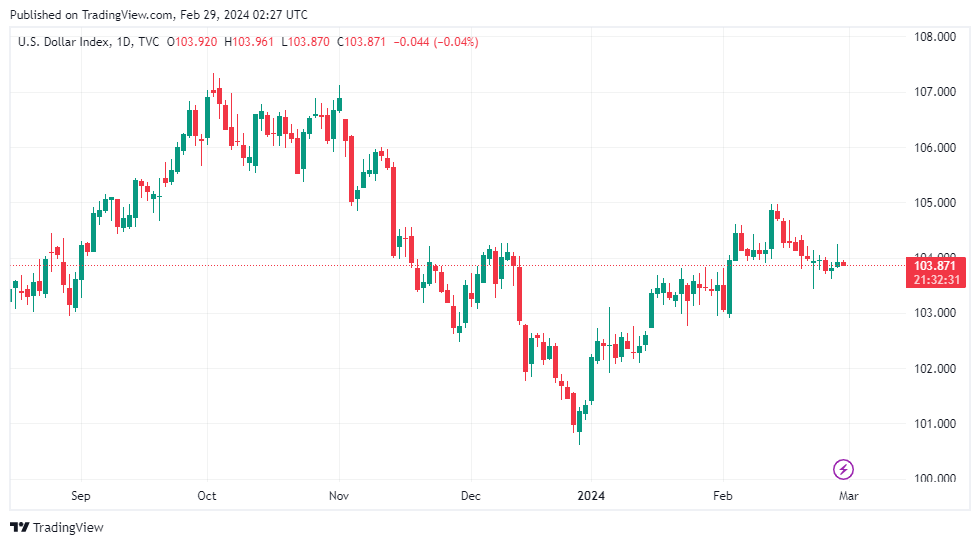Viewport: 980px width, 545px height.
Task: Select the Dec label on time axis
Action: pos(471,495)
